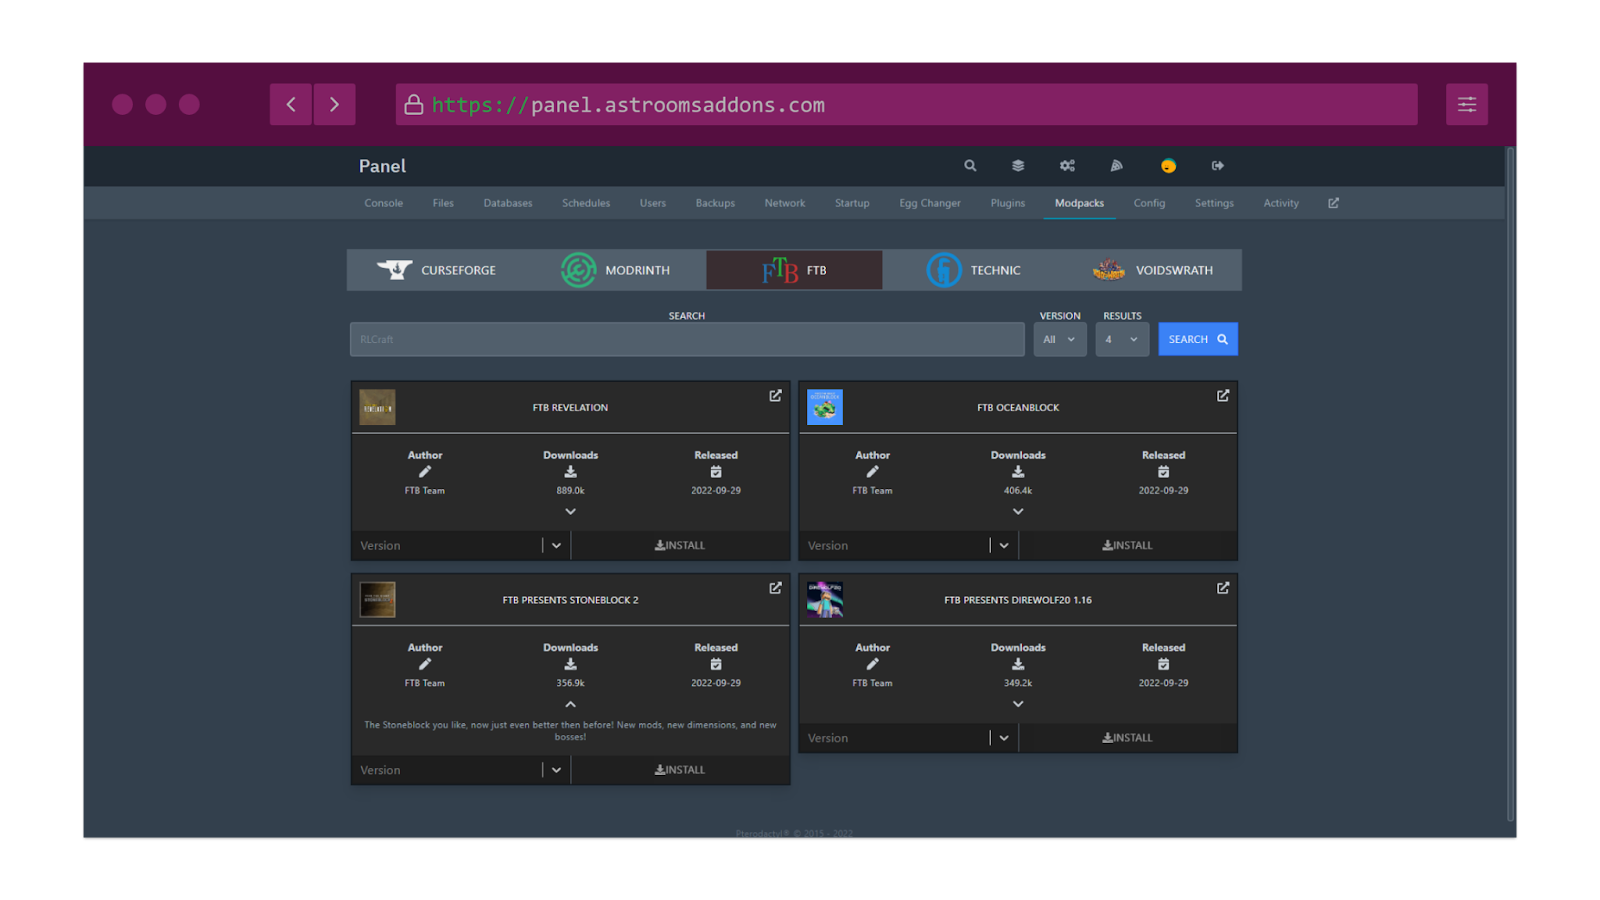Click the logout arrow icon
Image resolution: width=1600 pixels, height=900 pixels.
[1217, 166]
